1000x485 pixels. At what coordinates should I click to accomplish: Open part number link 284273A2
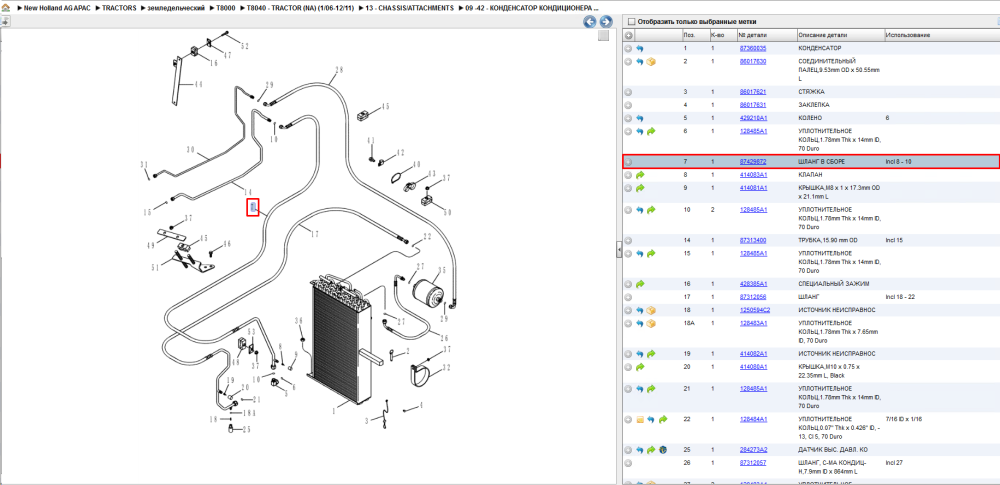pyautogui.click(x=753, y=450)
